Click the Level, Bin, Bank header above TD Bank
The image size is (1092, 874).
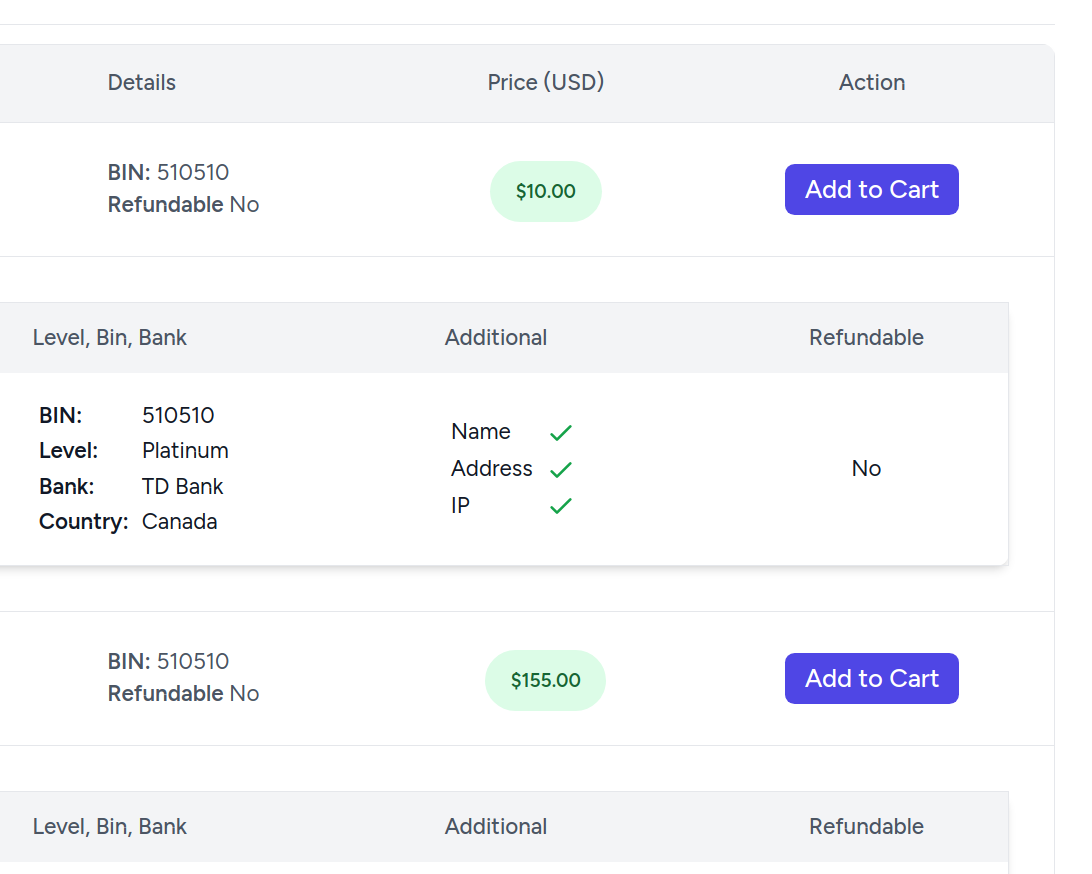(x=110, y=338)
